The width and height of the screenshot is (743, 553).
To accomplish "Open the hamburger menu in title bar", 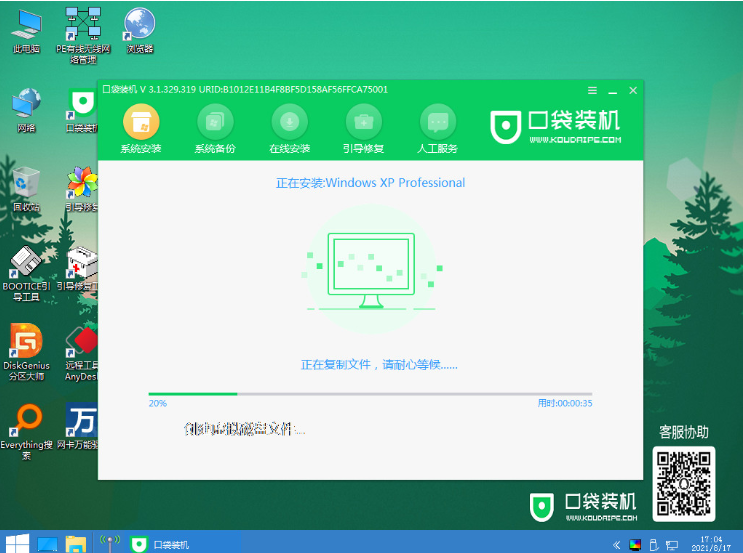I will point(592,90).
